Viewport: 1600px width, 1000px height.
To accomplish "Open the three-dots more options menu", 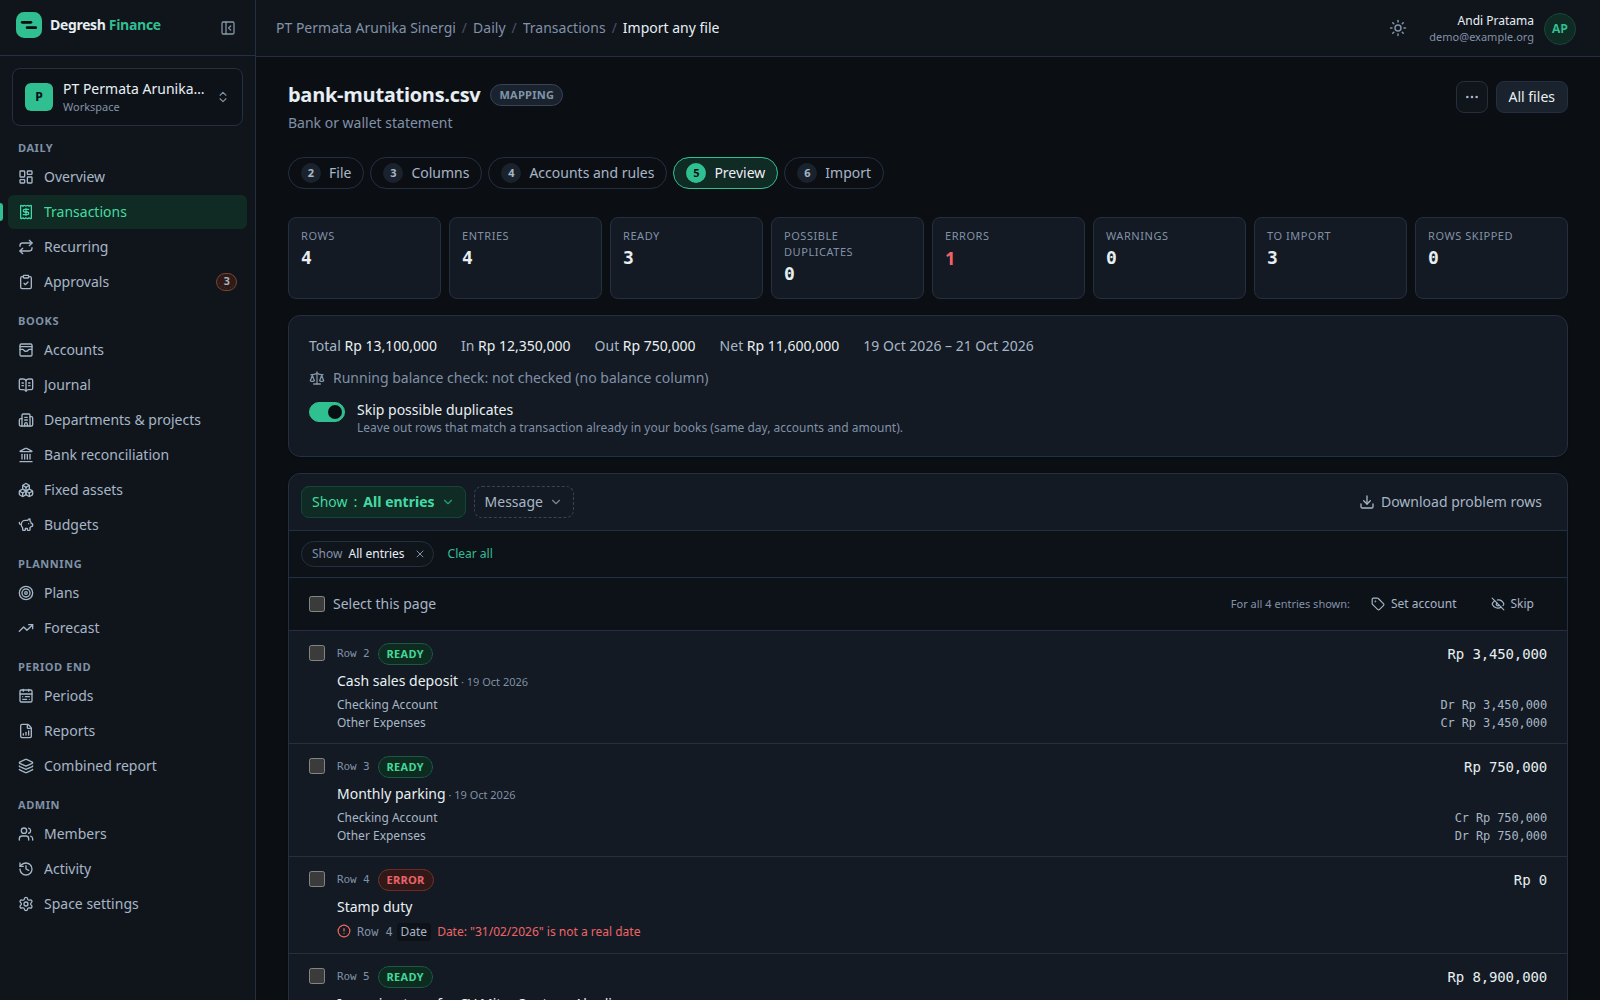I will click(1471, 97).
